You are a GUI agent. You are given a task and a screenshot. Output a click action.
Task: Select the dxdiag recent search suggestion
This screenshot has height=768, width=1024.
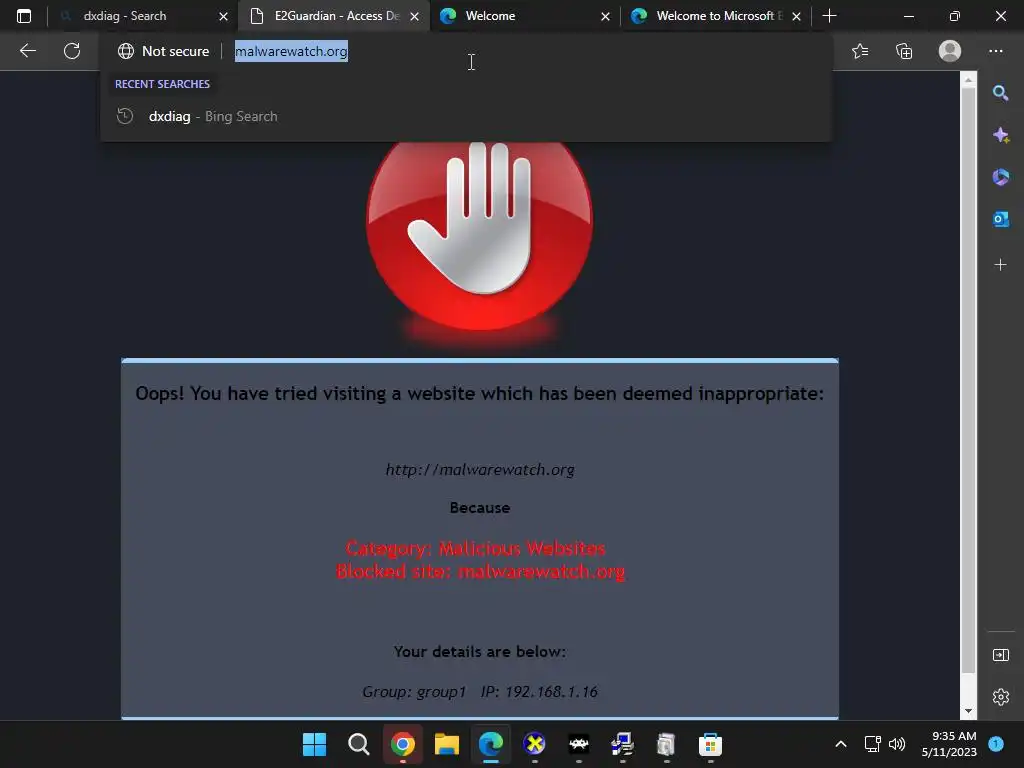click(x=466, y=116)
